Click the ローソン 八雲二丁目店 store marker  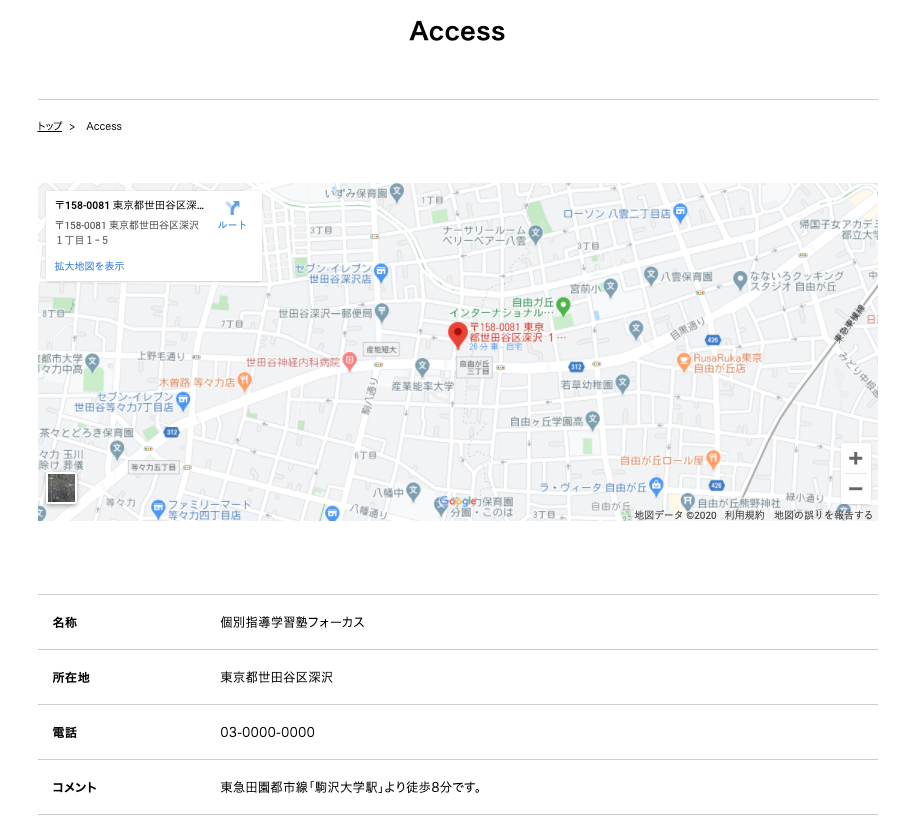[x=681, y=212]
